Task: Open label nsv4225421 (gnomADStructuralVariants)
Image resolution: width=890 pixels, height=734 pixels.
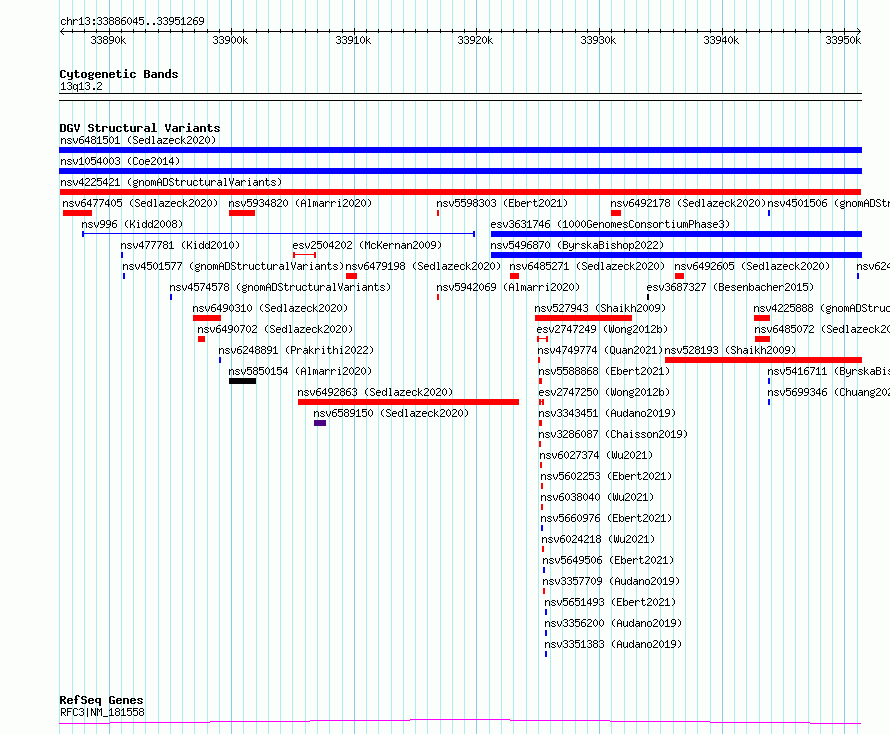Action: point(171,182)
